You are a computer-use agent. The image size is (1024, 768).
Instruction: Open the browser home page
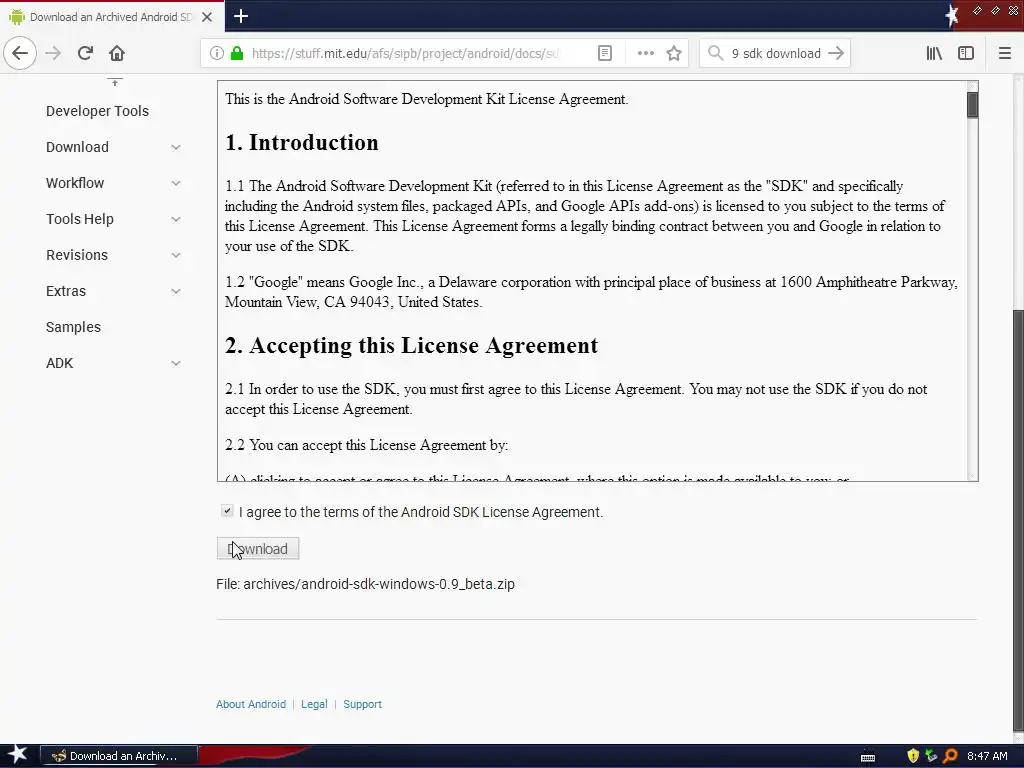(x=117, y=53)
